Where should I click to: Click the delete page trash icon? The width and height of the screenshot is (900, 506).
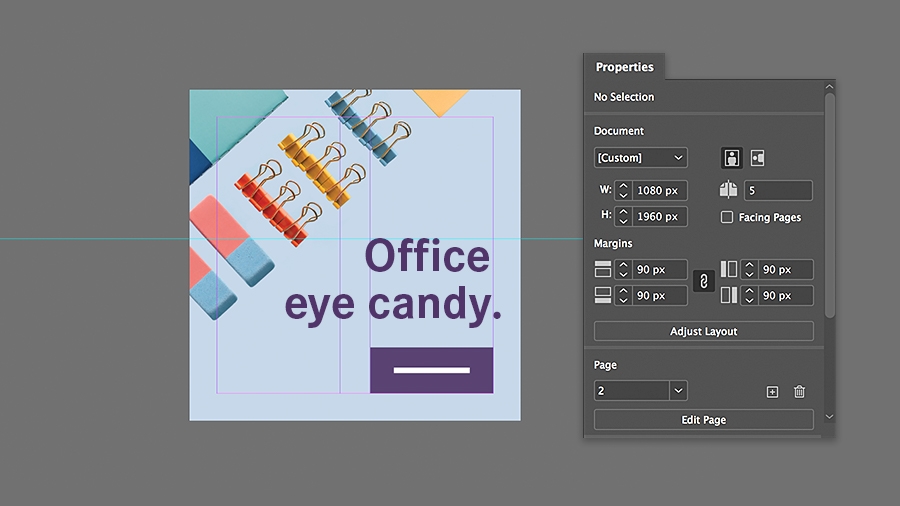pyautogui.click(x=799, y=392)
